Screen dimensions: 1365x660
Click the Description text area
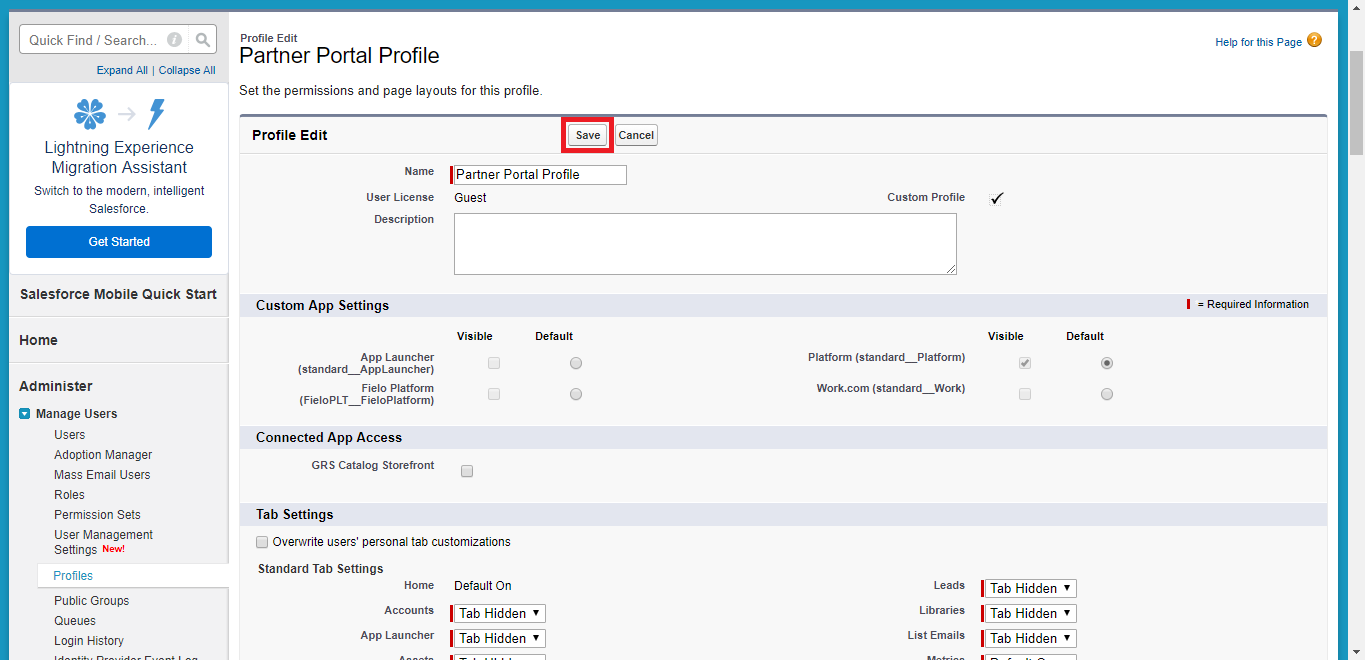click(x=705, y=243)
